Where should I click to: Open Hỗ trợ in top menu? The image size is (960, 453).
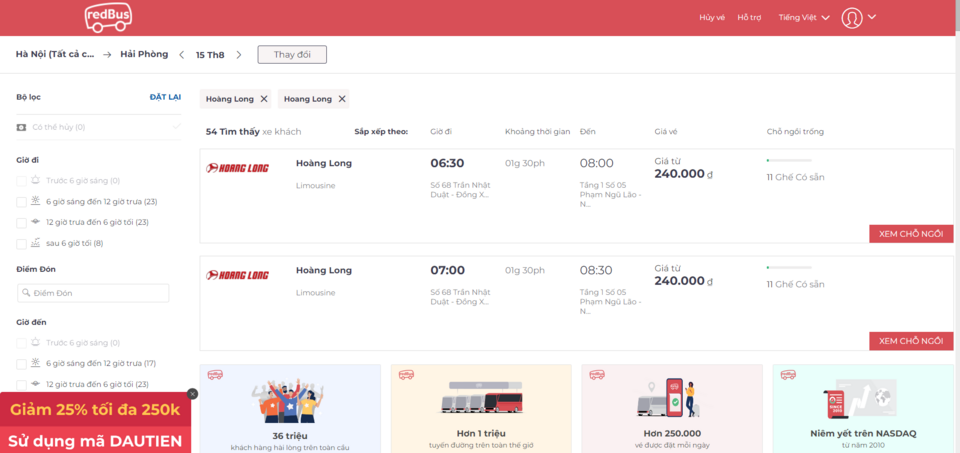click(749, 18)
